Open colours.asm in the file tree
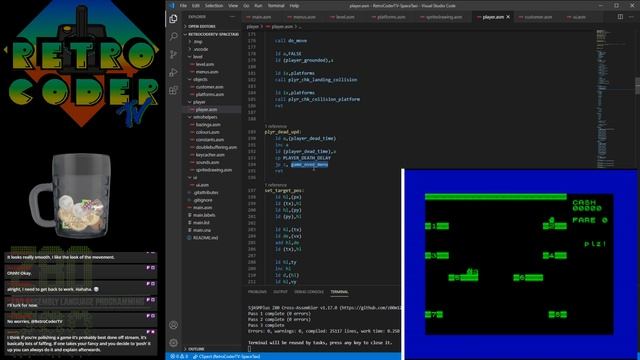The height and width of the screenshot is (360, 640). [x=207, y=132]
